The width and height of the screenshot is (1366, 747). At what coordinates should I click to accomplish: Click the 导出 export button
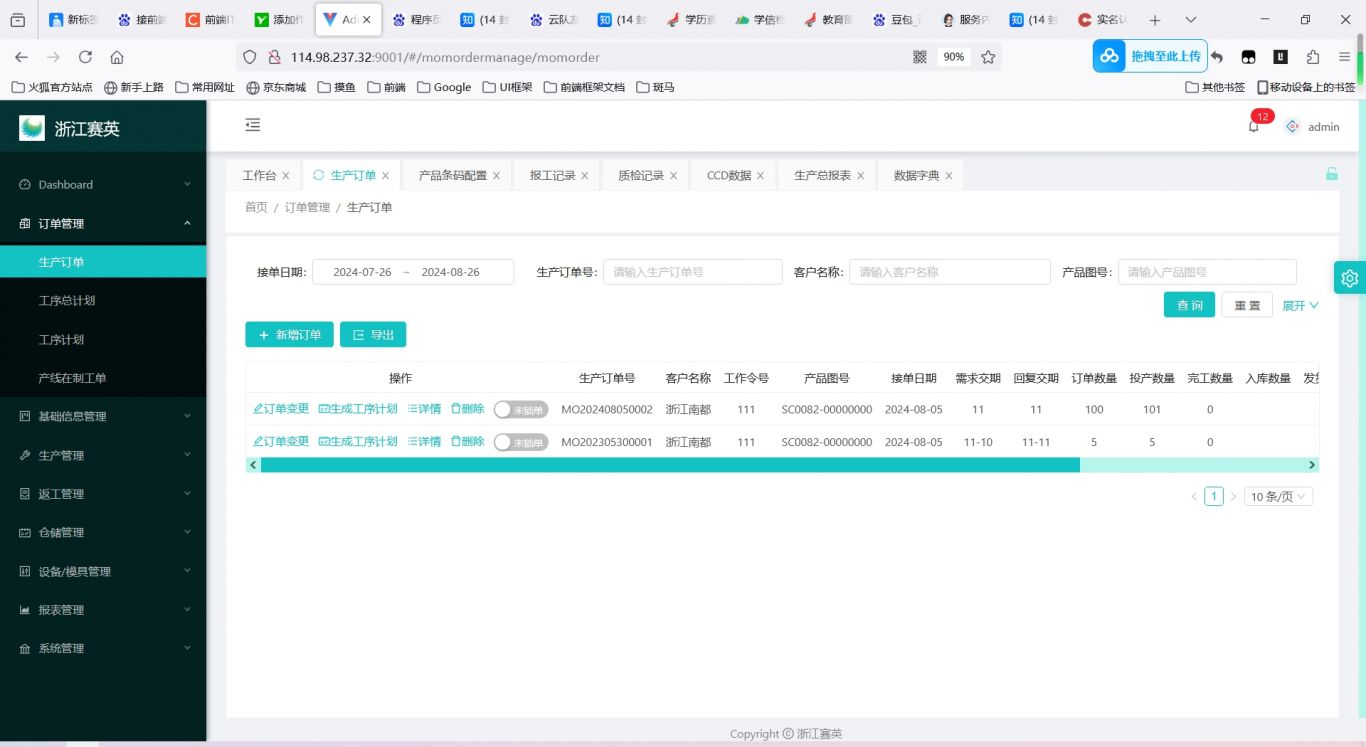(x=373, y=335)
